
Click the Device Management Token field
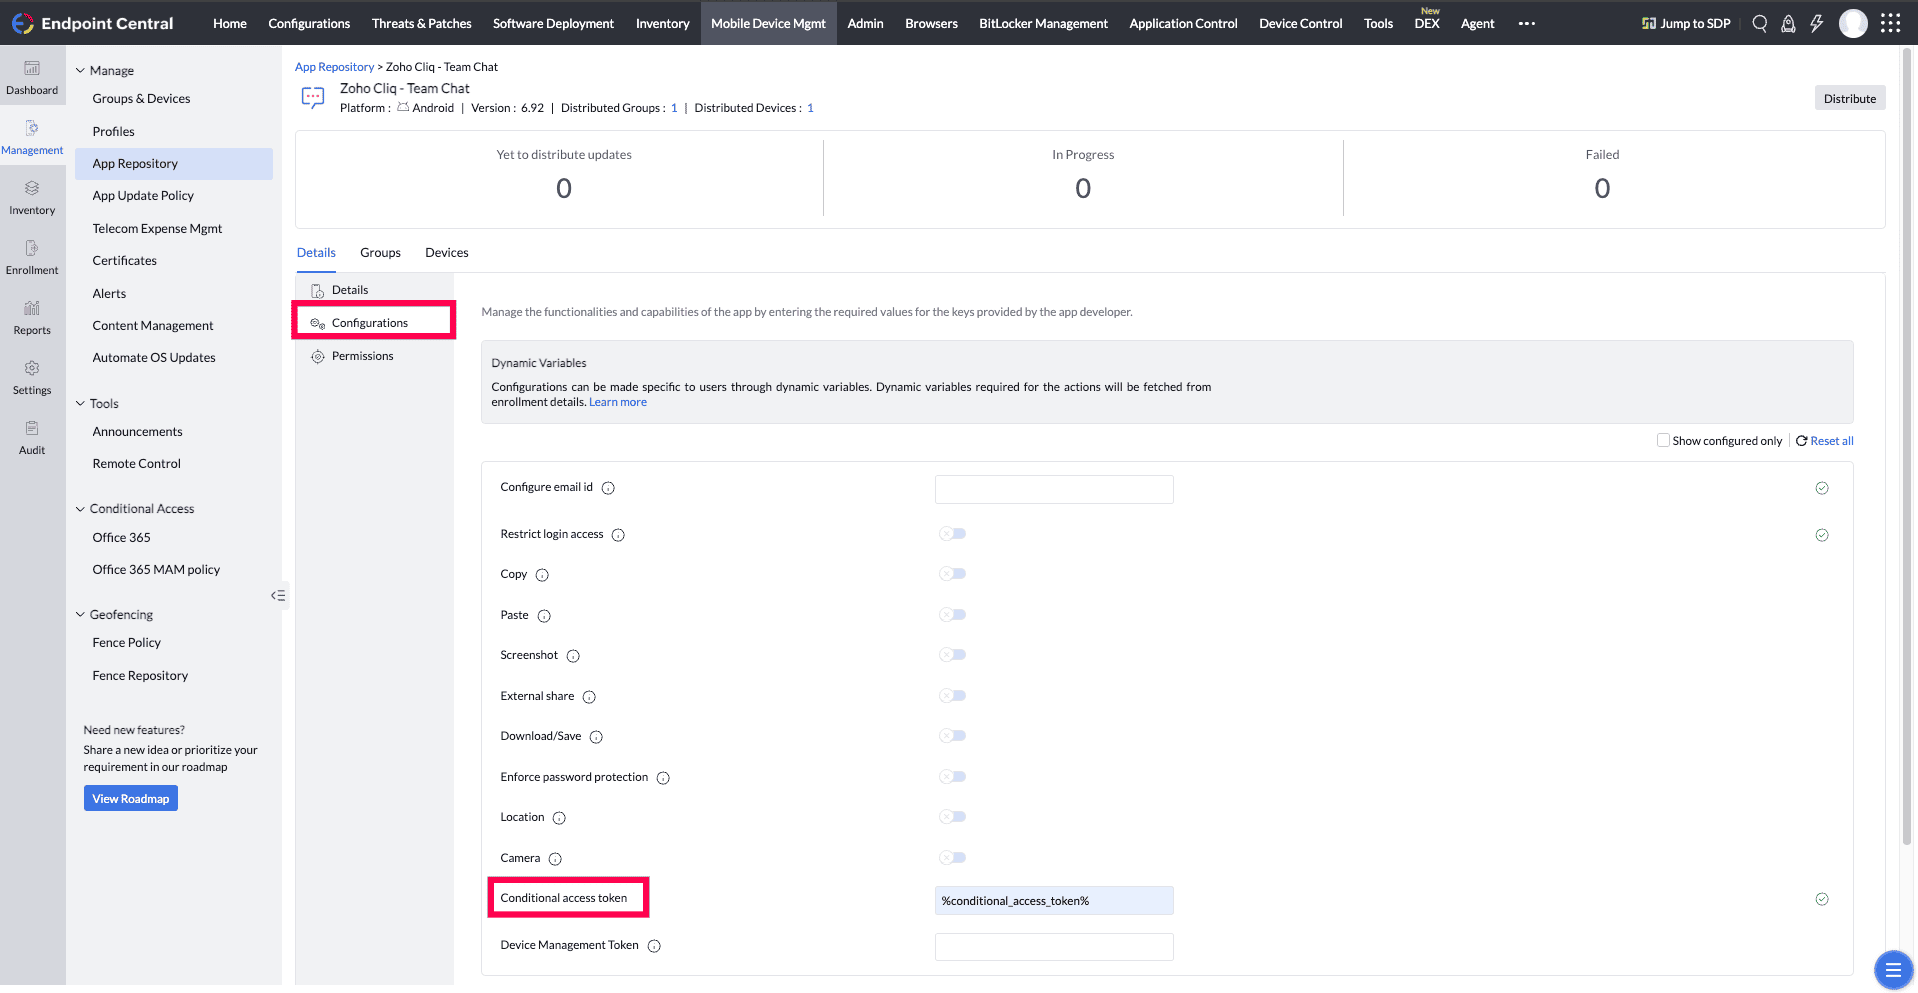tap(1054, 947)
